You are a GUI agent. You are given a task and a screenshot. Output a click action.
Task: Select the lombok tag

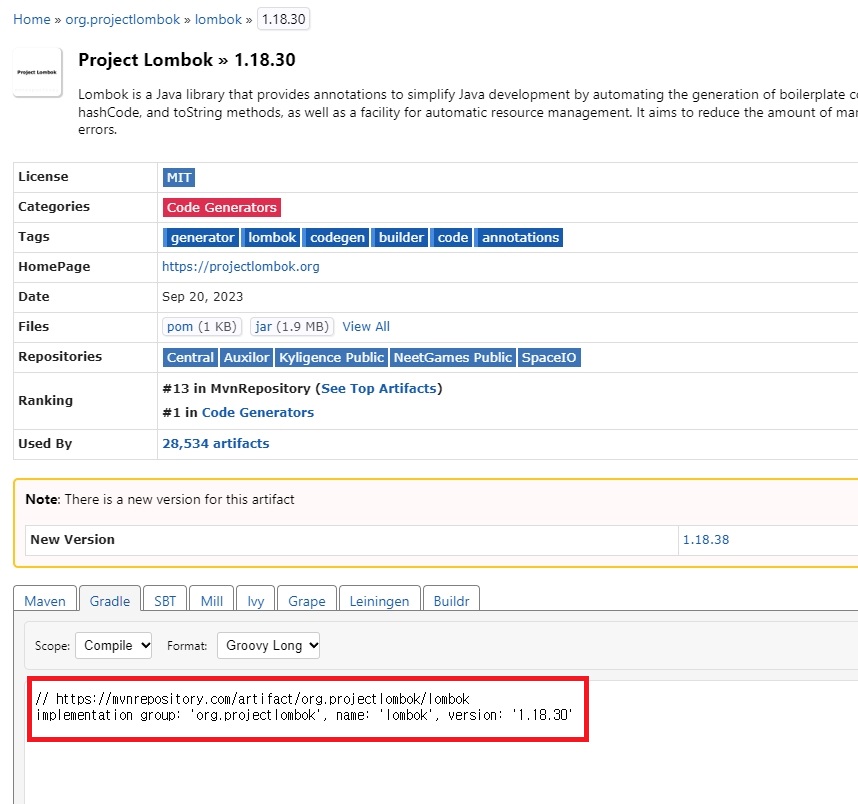coord(271,238)
